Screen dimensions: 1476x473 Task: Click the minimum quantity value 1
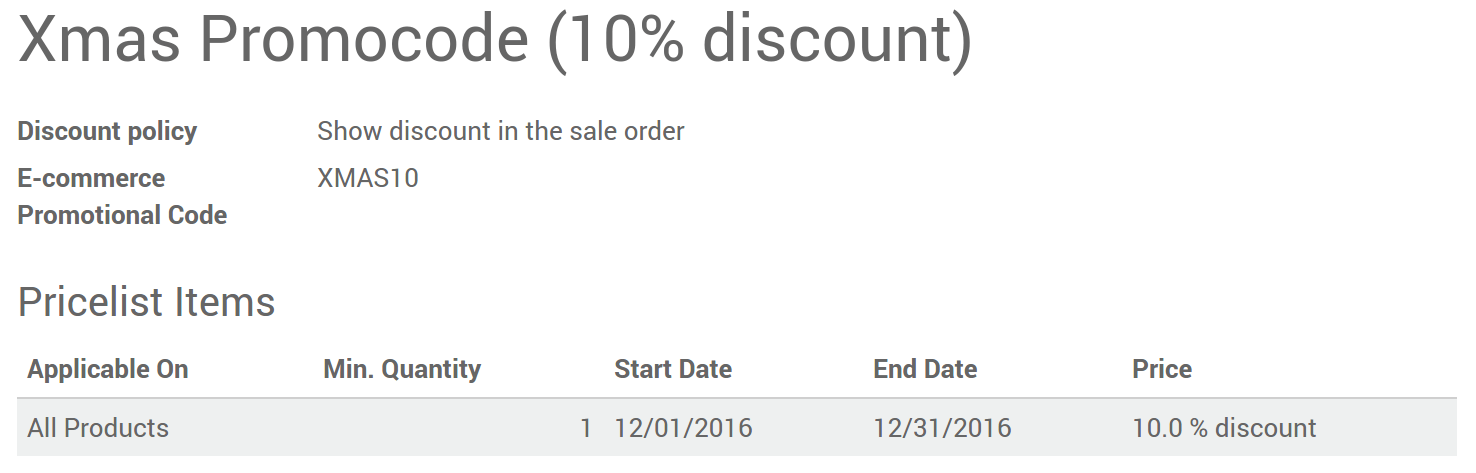tap(585, 428)
